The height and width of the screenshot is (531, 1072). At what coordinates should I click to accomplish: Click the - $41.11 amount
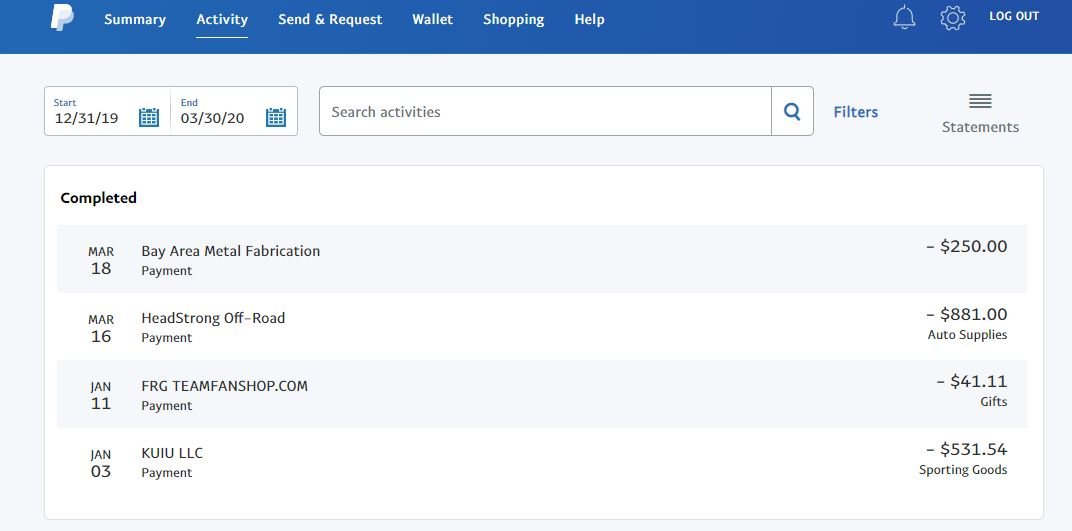[972, 381]
